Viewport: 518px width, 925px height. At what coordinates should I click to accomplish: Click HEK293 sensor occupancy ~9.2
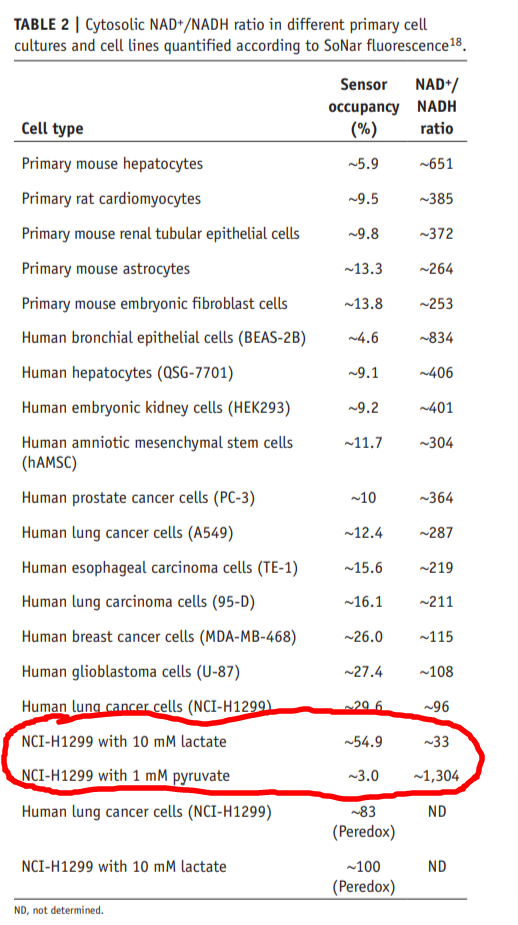pyautogui.click(x=363, y=408)
